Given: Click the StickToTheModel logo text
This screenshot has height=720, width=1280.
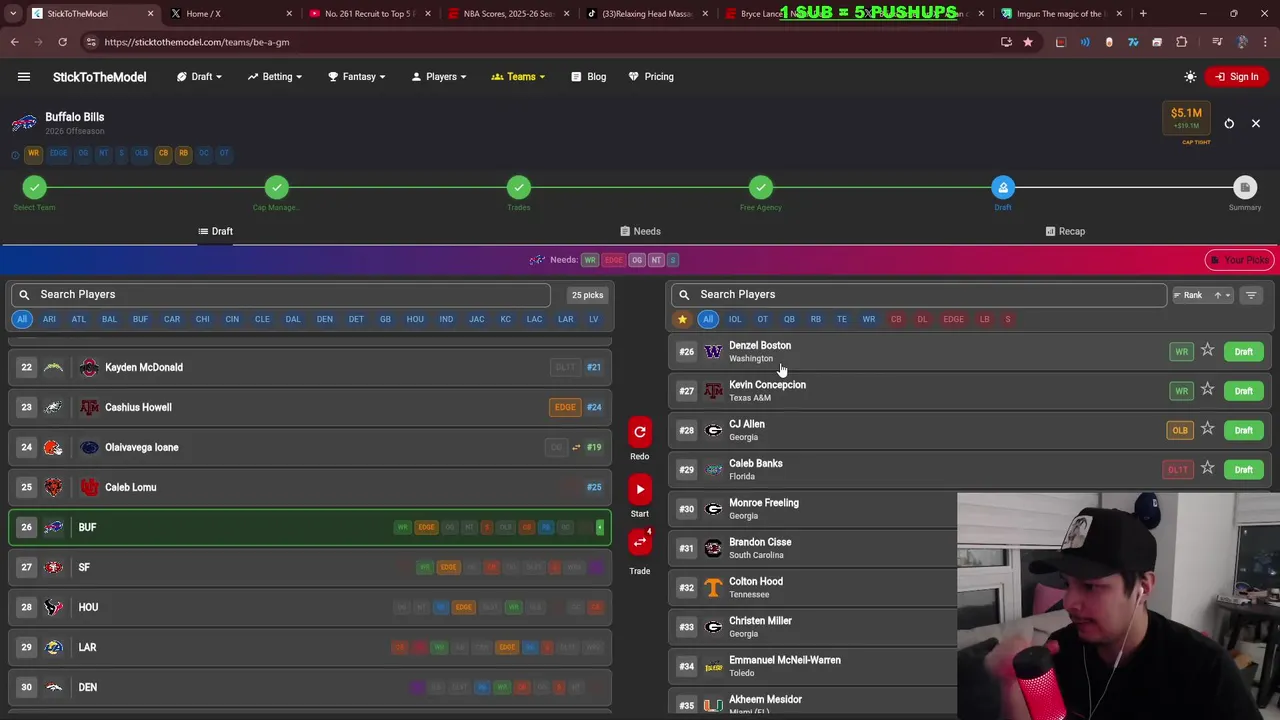Looking at the screenshot, I should pyautogui.click(x=99, y=77).
